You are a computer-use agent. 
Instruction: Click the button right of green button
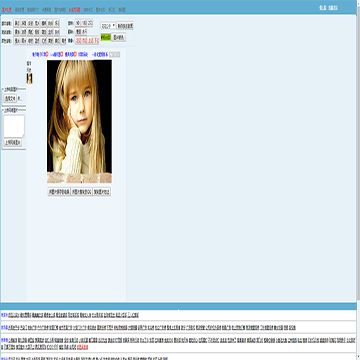[x=118, y=37]
